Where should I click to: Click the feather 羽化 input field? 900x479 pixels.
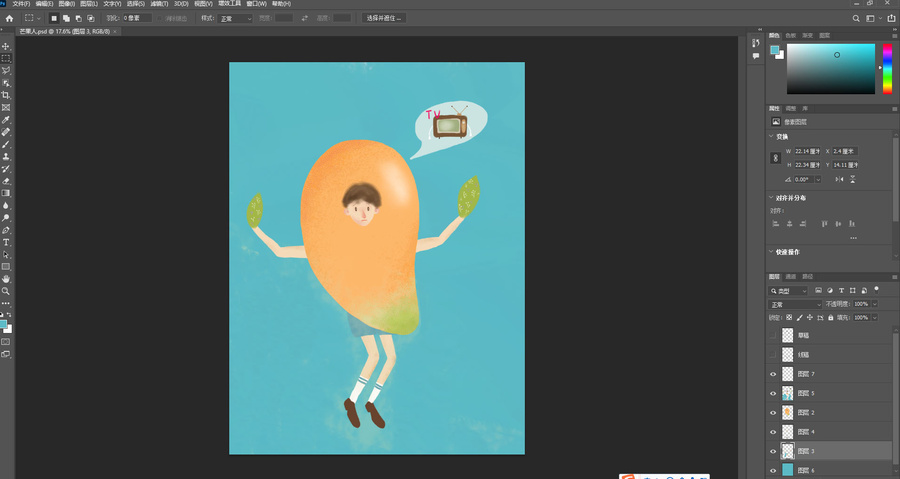point(137,18)
